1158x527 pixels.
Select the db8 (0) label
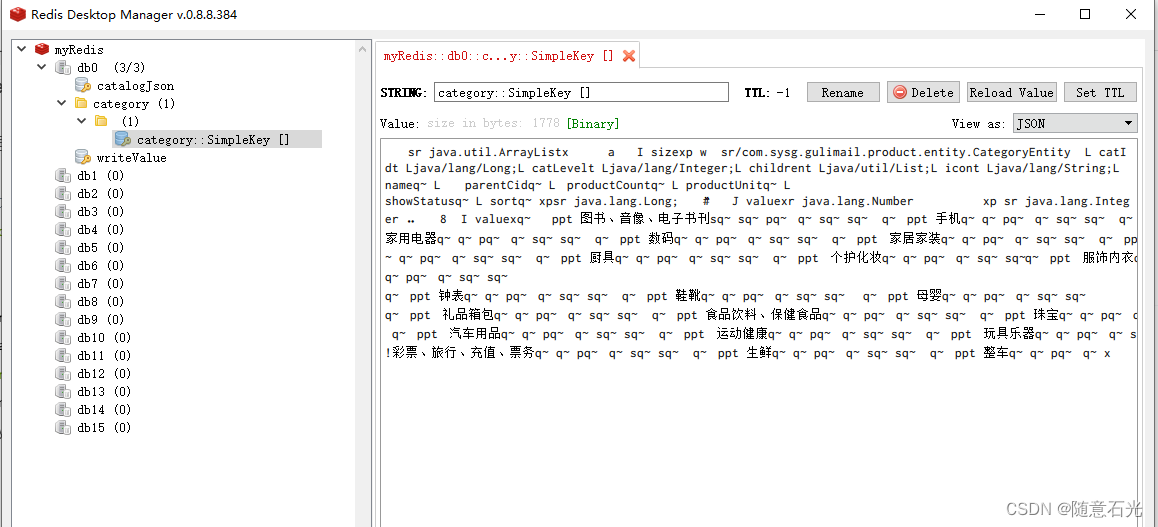point(100,301)
